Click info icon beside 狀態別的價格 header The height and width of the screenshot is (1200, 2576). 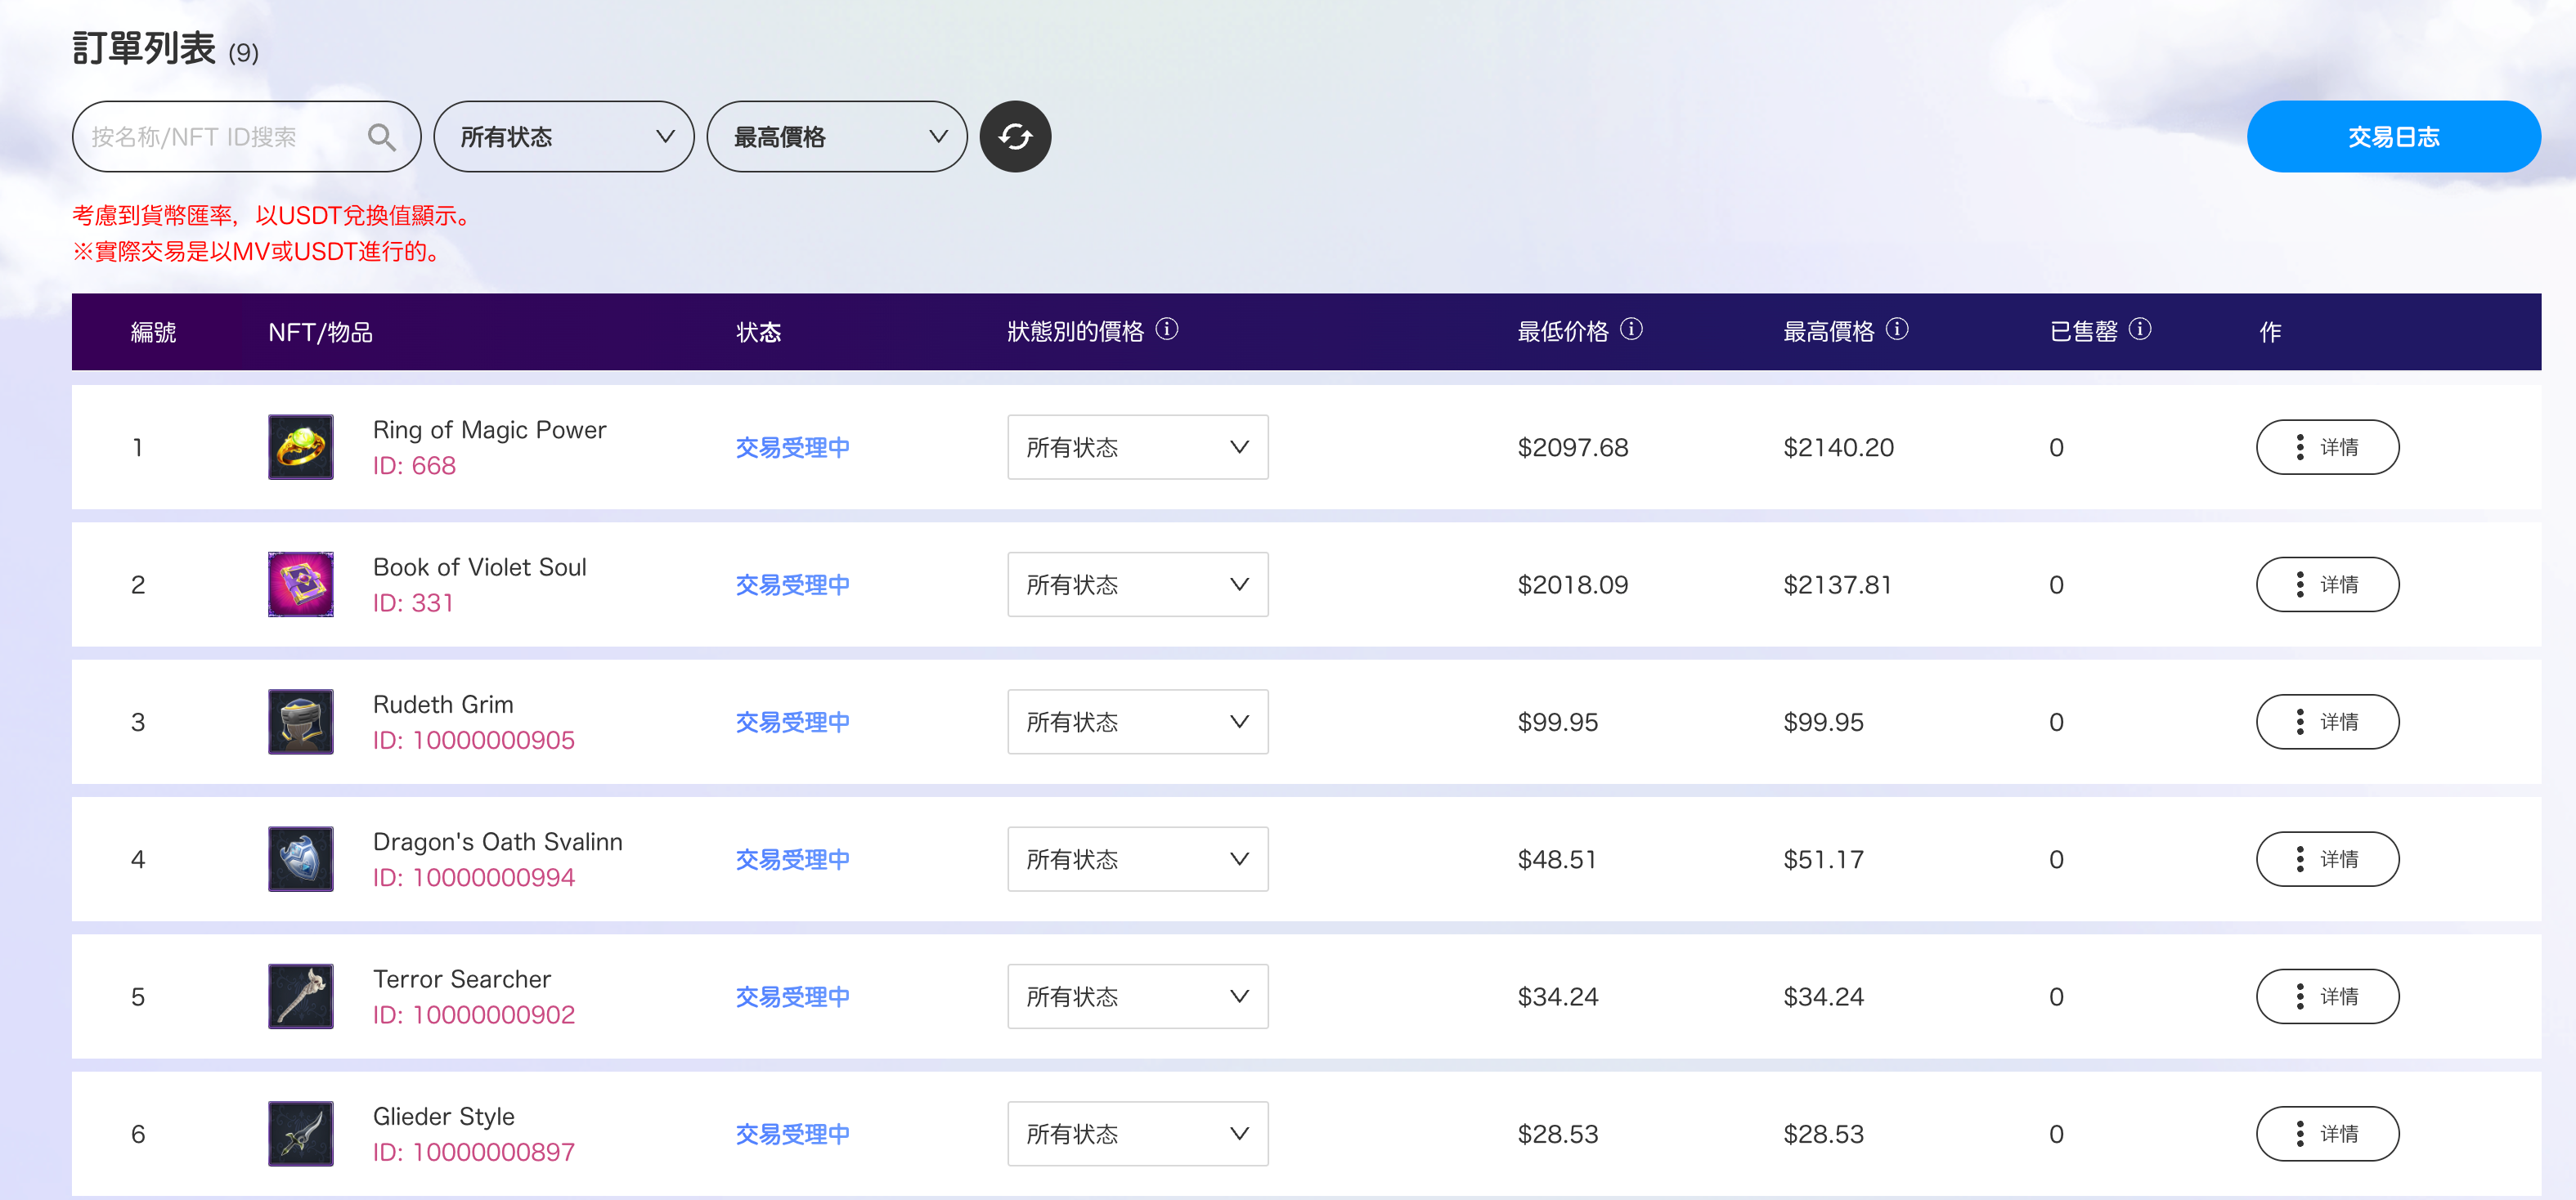(x=1167, y=329)
